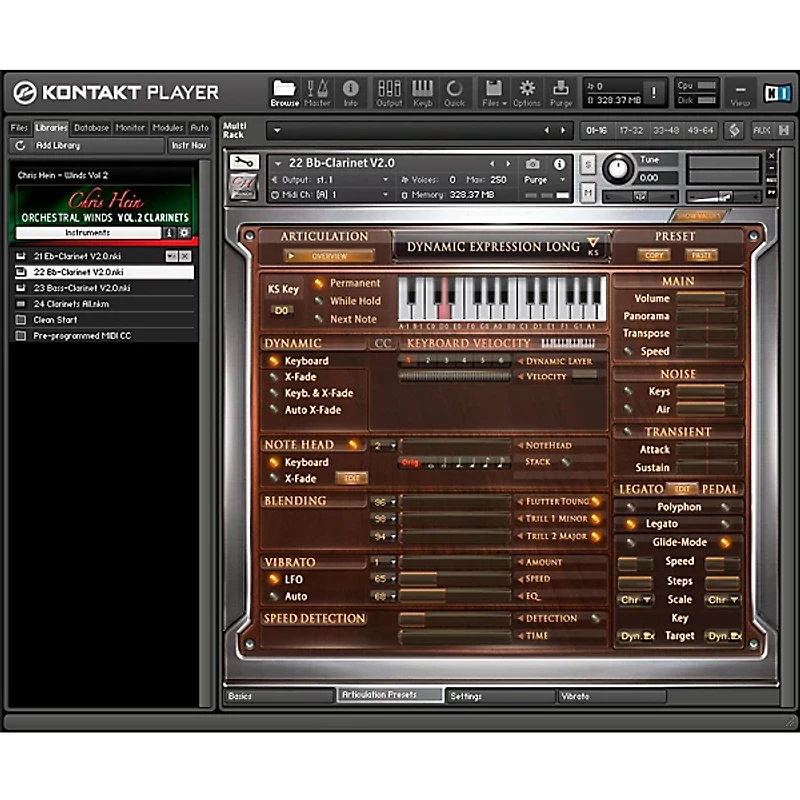Image resolution: width=800 pixels, height=800 pixels.
Task: Select Auto X-Fade dynamic mode
Action: point(274,410)
